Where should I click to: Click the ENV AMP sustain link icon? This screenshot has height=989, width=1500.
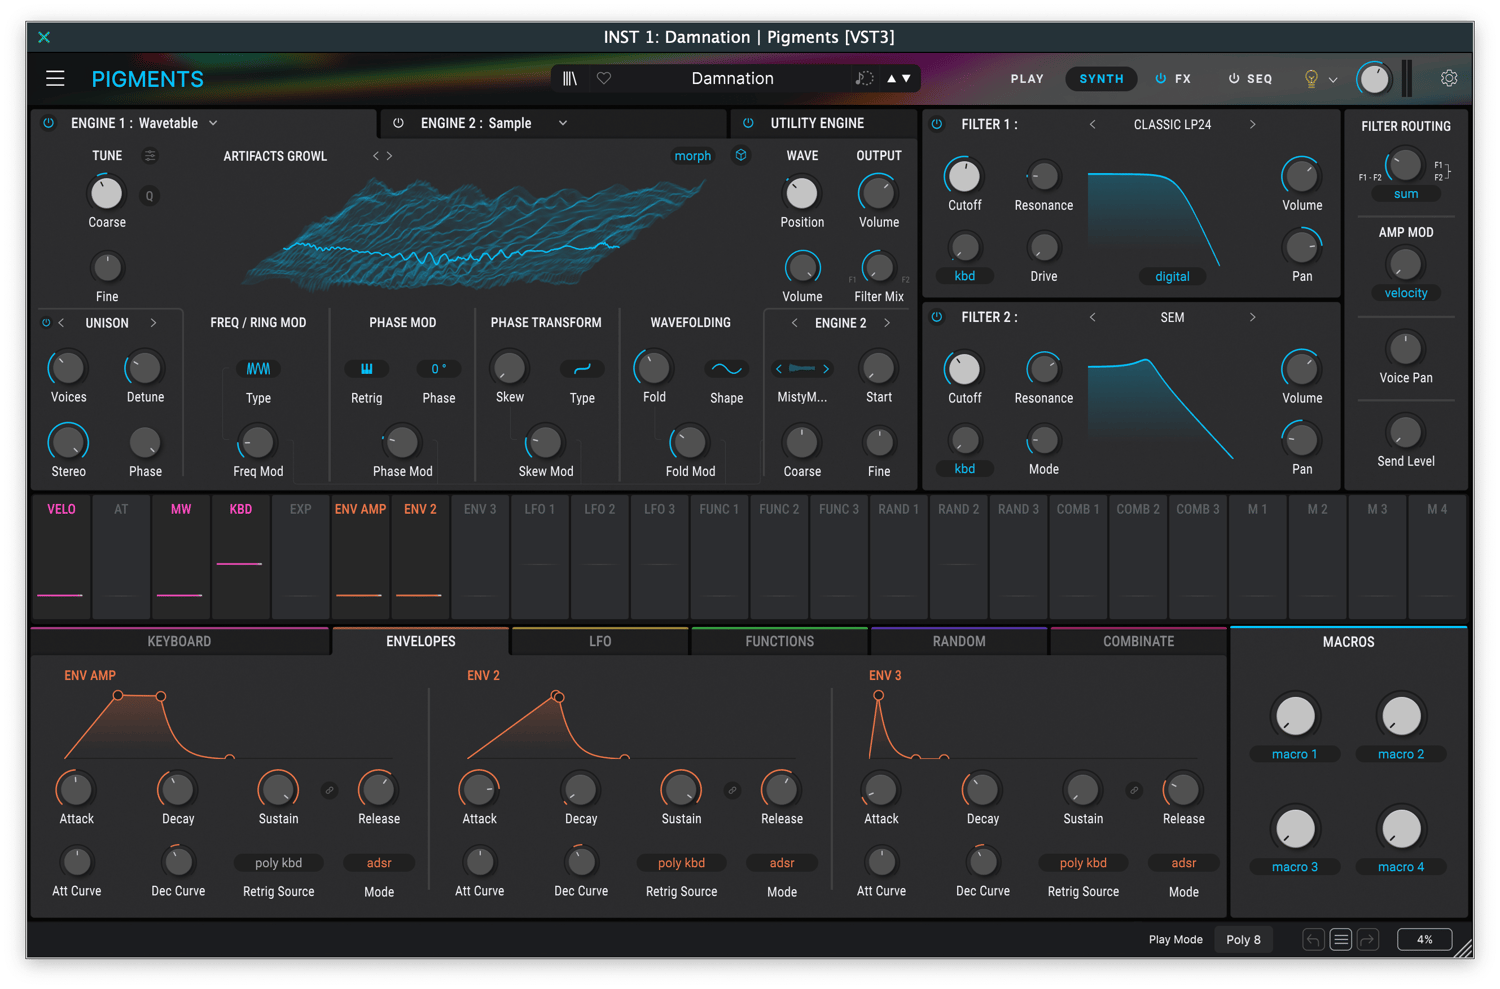329,790
